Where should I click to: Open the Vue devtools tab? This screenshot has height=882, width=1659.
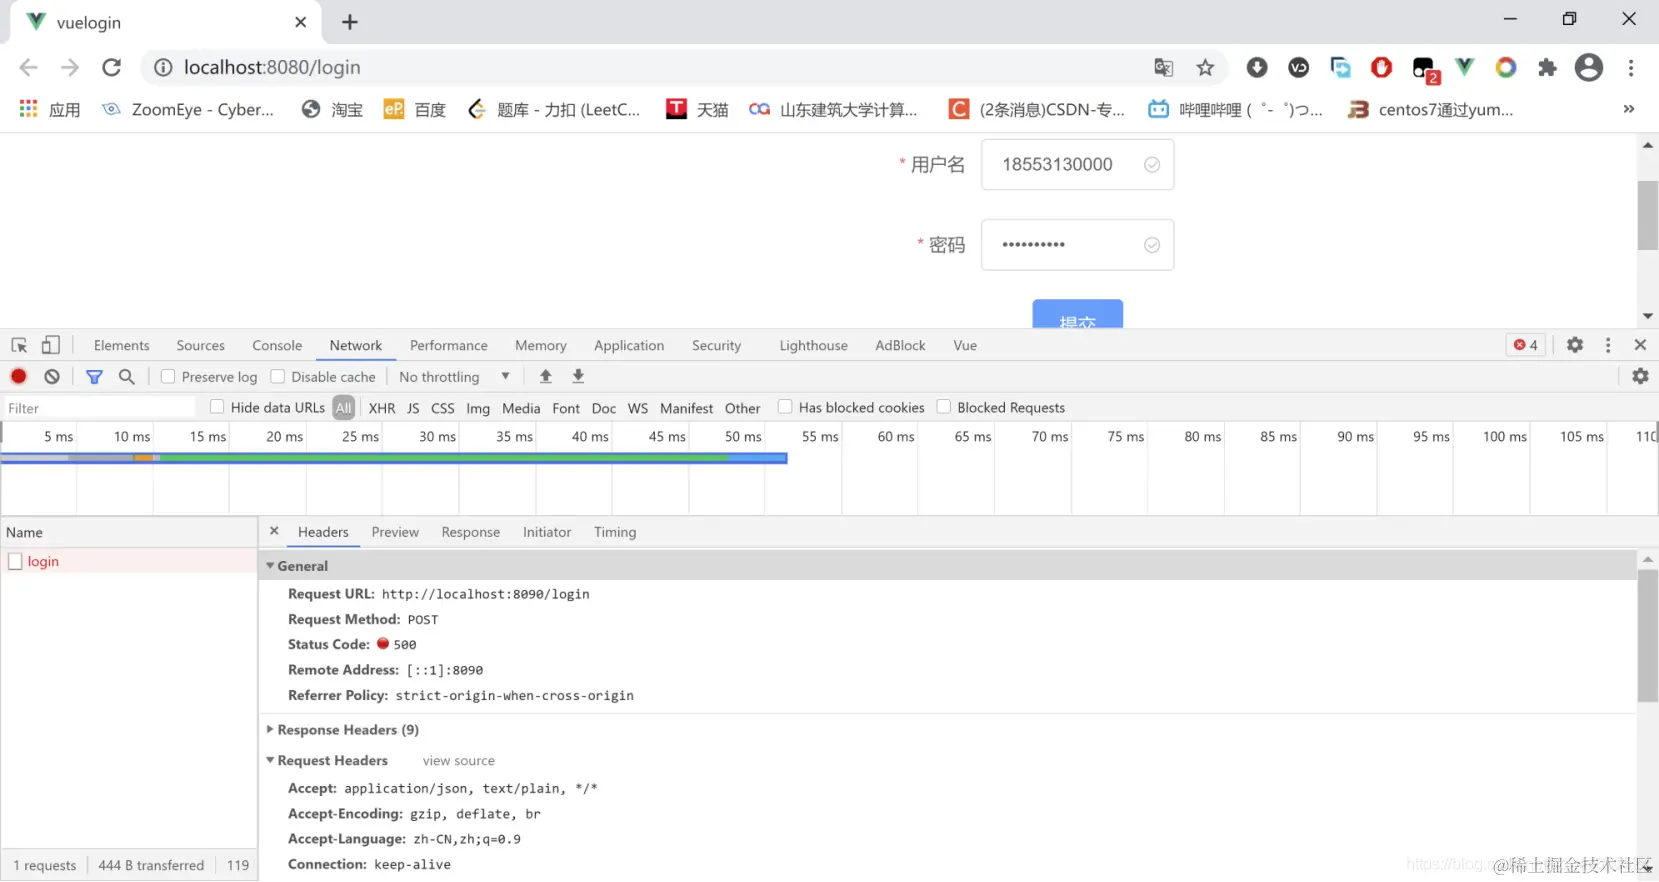965,345
